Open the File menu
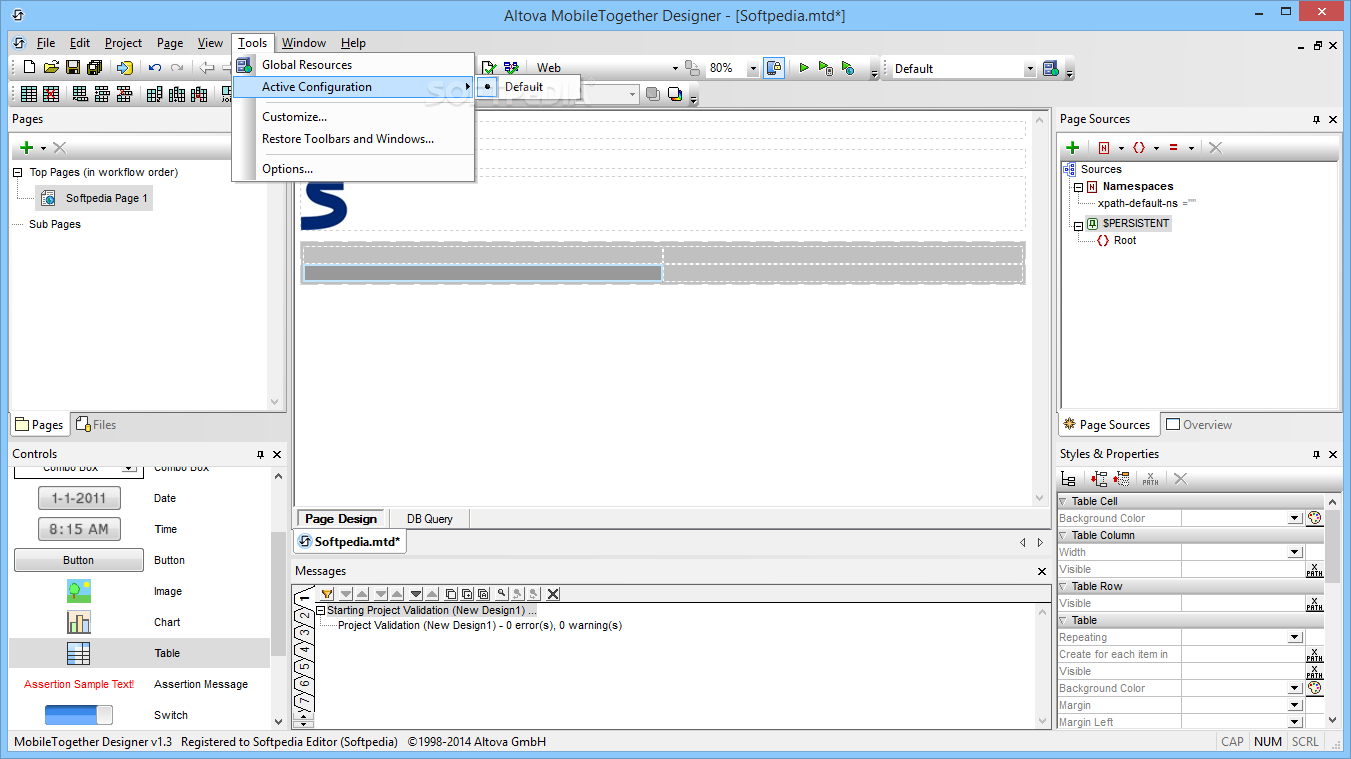This screenshot has height=759, width=1351. tap(46, 43)
